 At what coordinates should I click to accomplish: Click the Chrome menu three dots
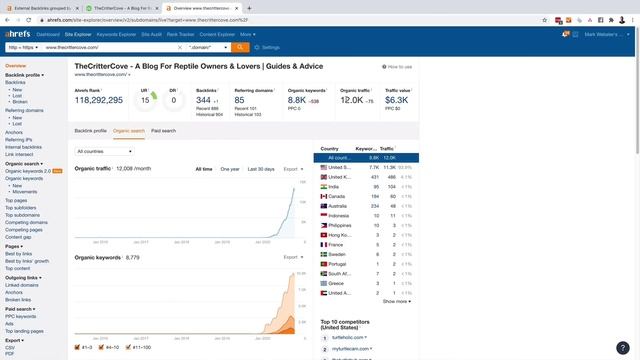633,20
